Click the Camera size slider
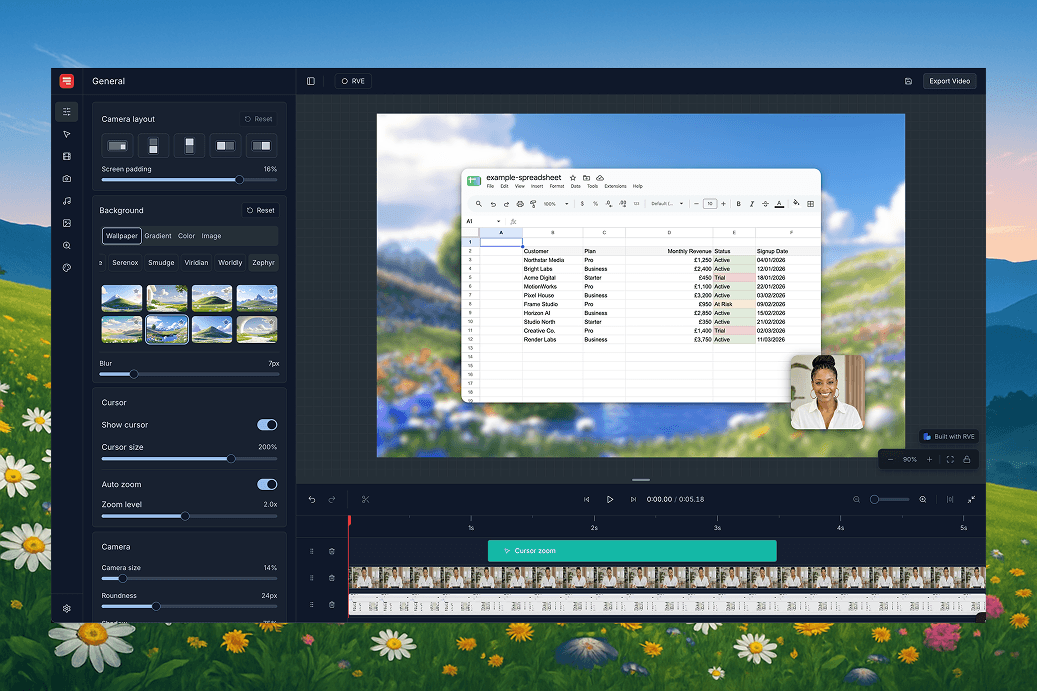This screenshot has height=691, width=1037. click(x=189, y=579)
